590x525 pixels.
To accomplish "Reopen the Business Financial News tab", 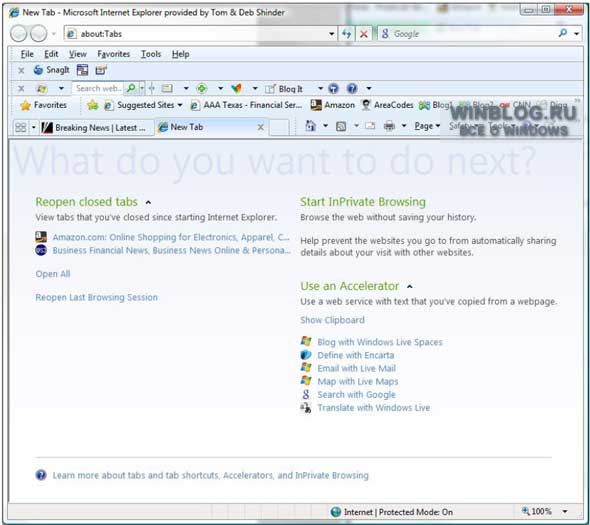I will tap(172, 250).
